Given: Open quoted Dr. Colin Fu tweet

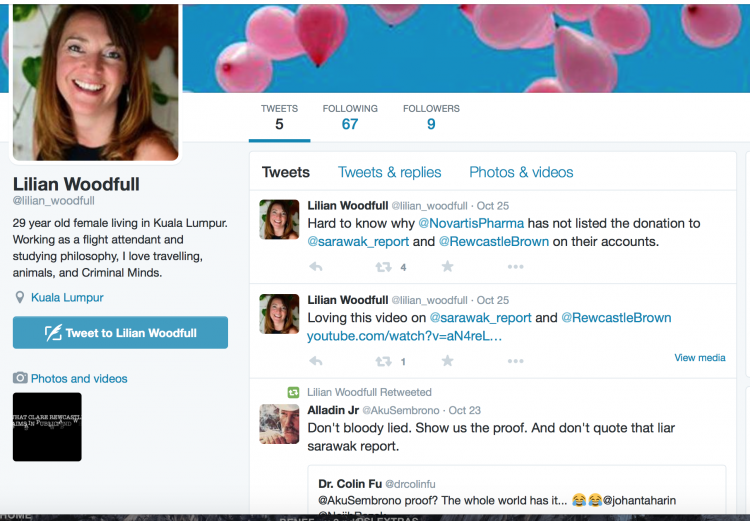Looking at the screenshot, I should (x=517, y=491).
